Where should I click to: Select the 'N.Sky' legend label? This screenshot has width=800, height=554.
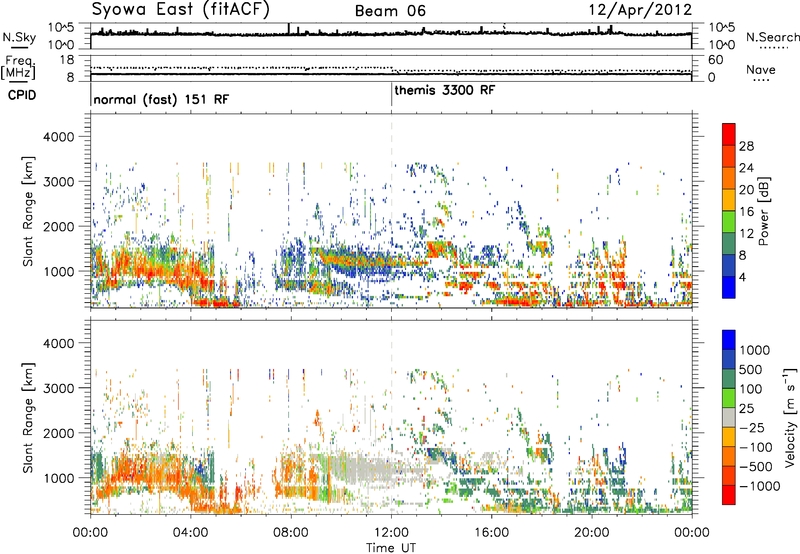(19, 38)
